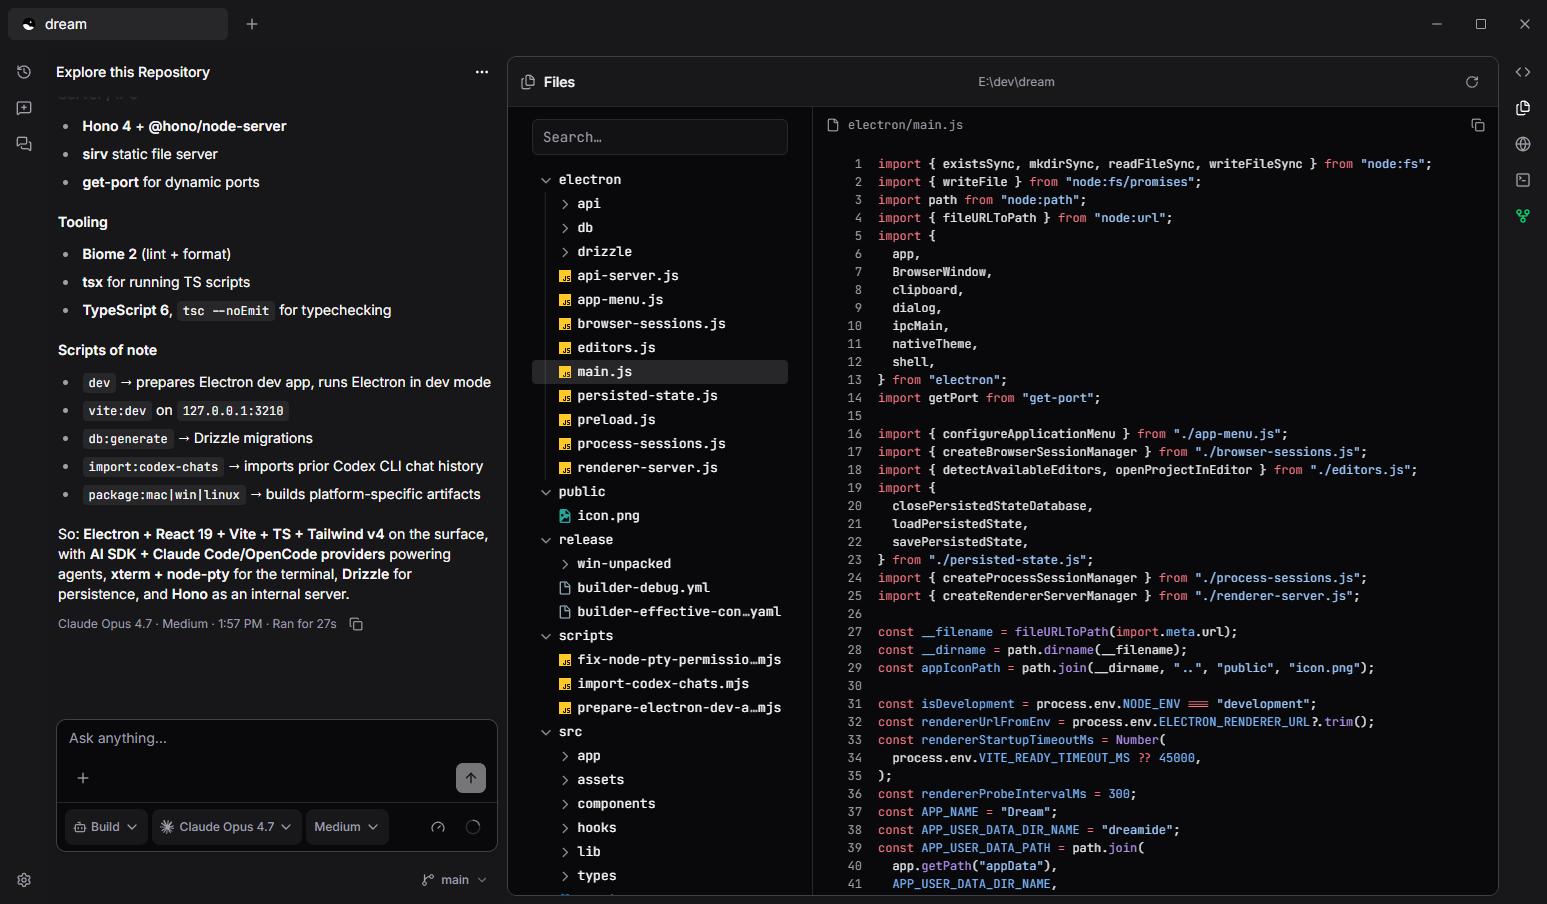
Task: Click the circular progress indicator in prompt bar
Action: point(473,827)
